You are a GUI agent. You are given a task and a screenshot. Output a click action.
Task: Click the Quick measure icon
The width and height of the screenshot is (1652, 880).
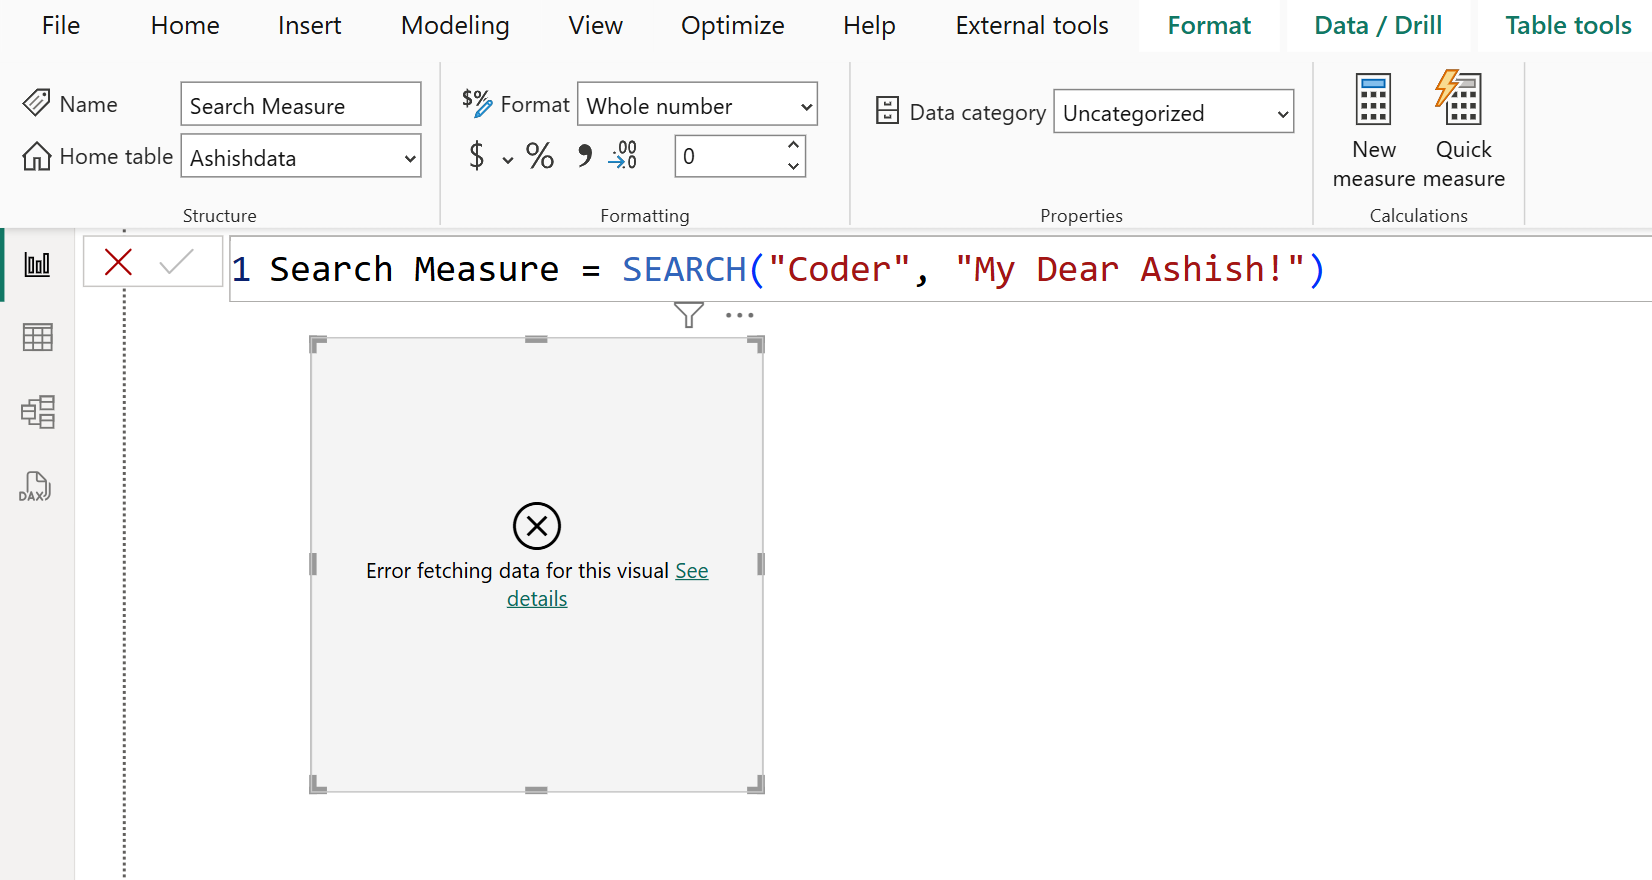click(1459, 99)
